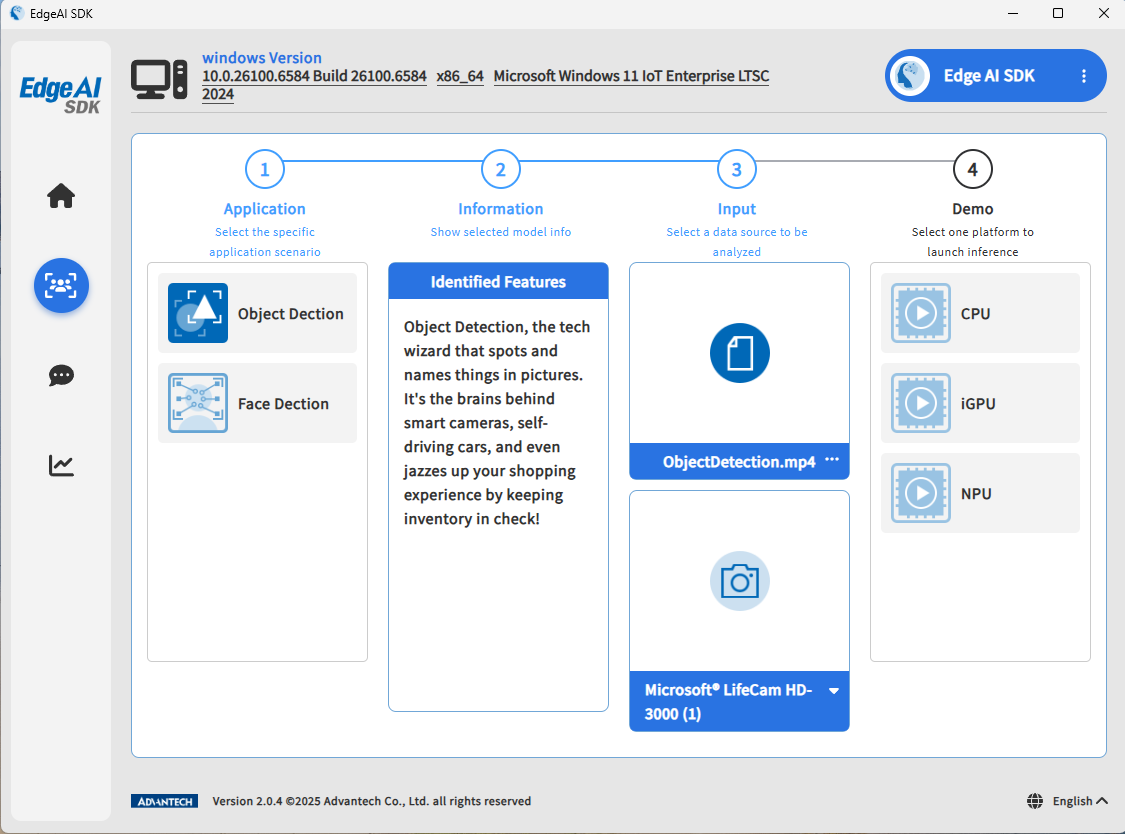Launch inference on CPU play icon
The width and height of the screenshot is (1125, 834).
[x=920, y=313]
